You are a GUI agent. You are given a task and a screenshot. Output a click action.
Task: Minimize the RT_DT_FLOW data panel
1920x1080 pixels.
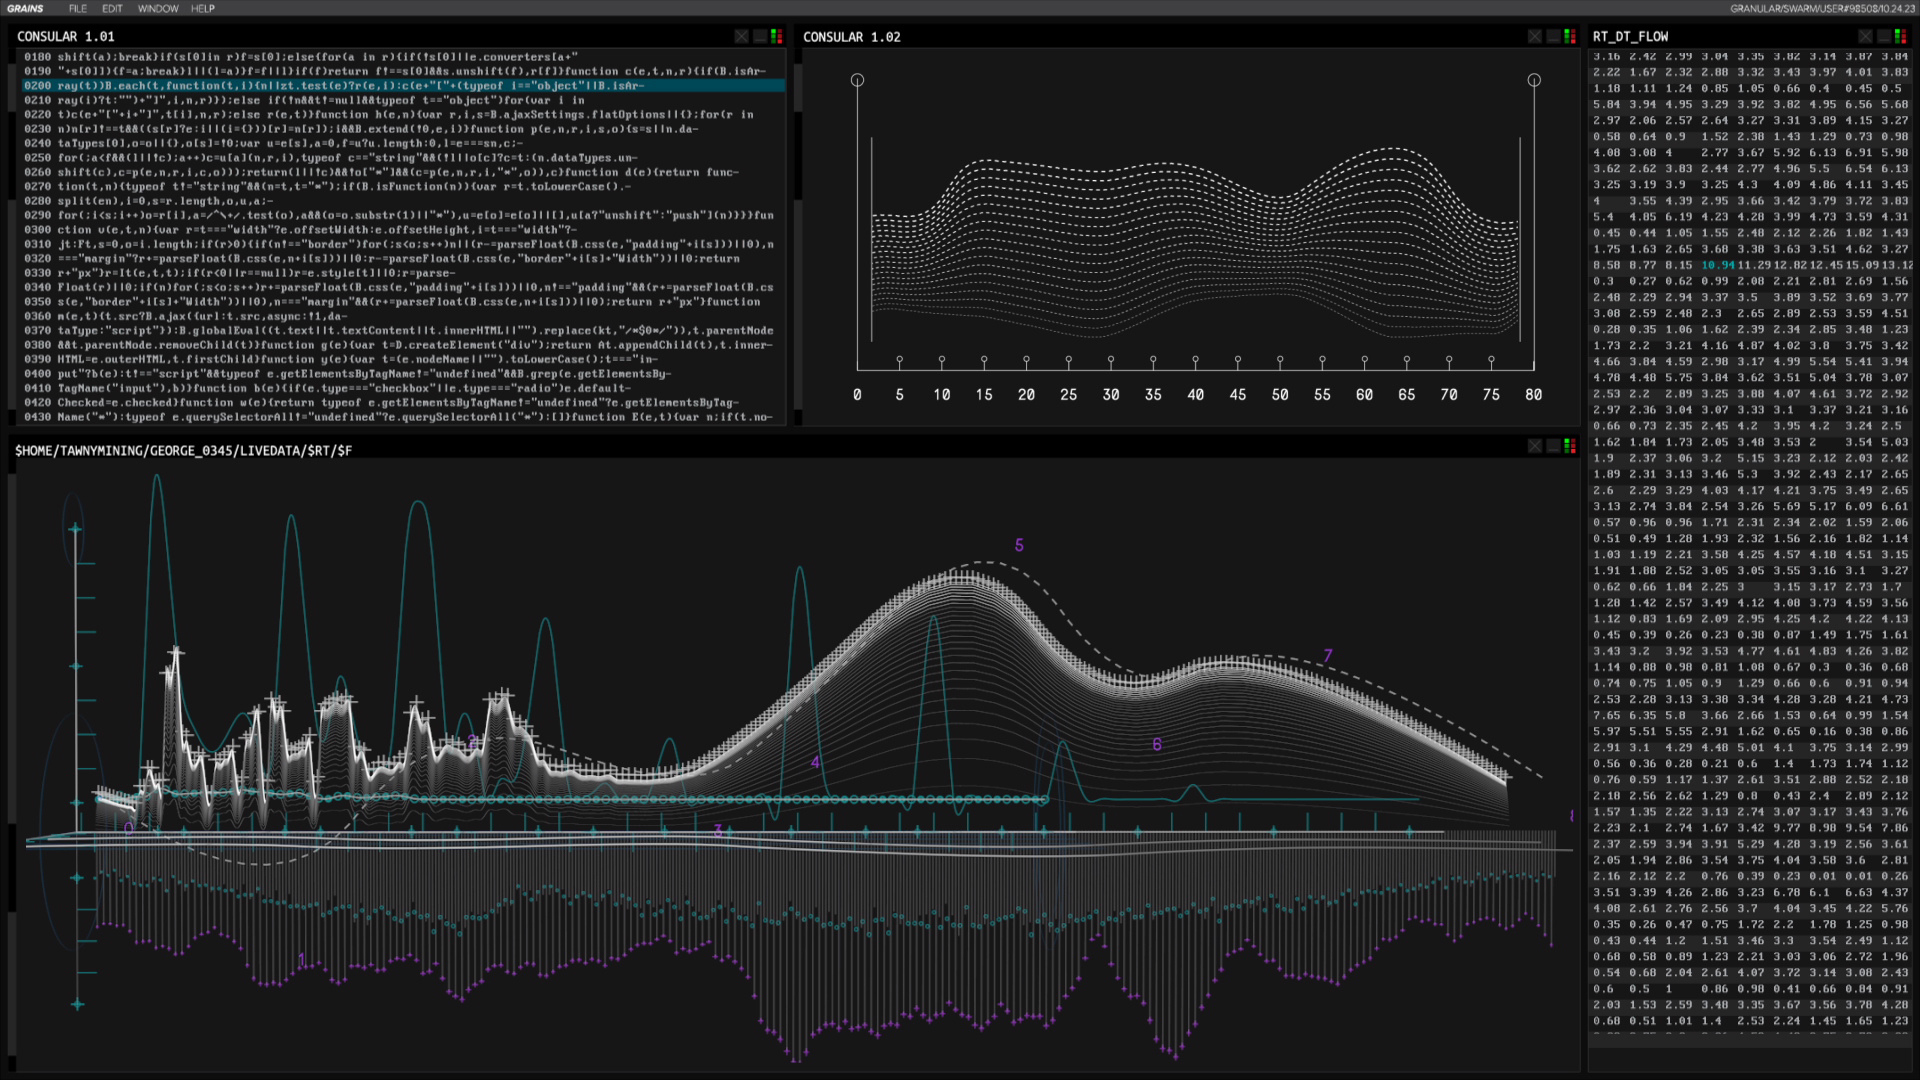[1884, 37]
